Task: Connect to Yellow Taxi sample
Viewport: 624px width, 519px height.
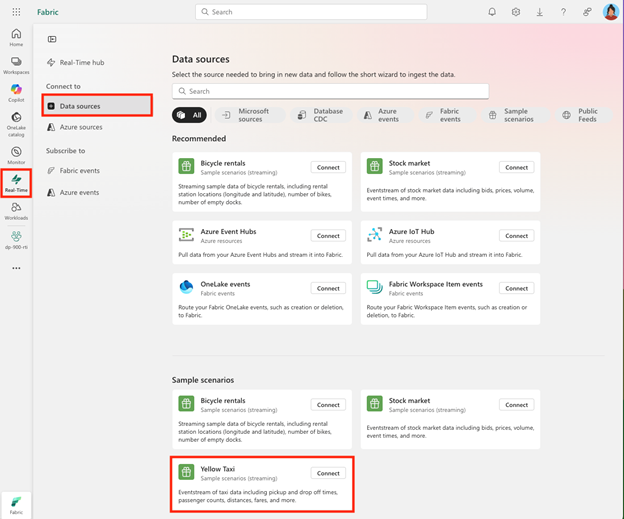Action: pyautogui.click(x=327, y=473)
